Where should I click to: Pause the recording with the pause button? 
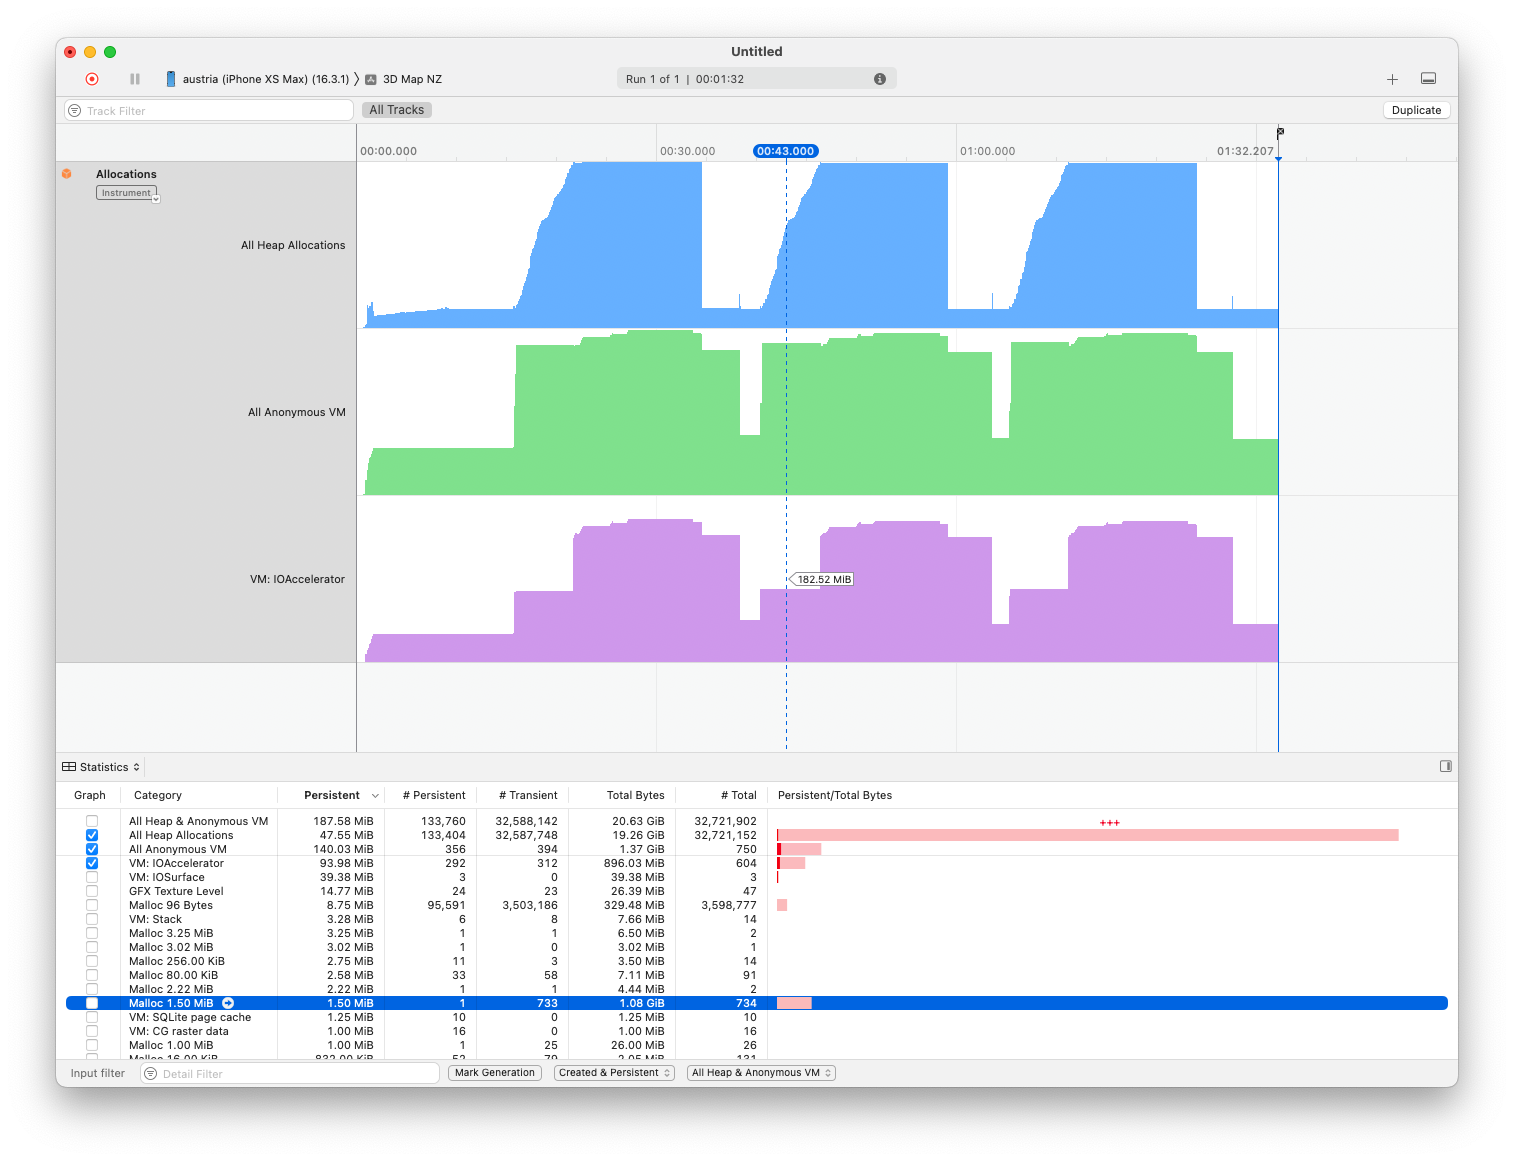tap(135, 79)
